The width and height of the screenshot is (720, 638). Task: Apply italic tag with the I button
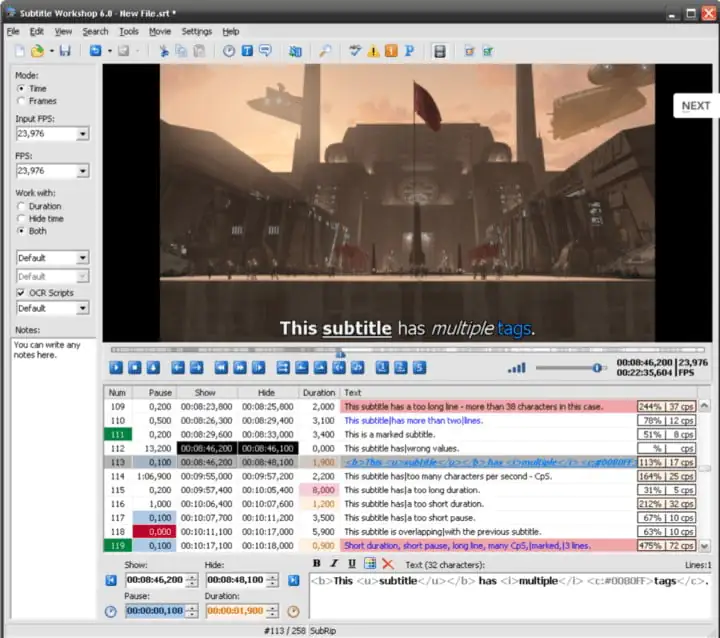(x=334, y=564)
